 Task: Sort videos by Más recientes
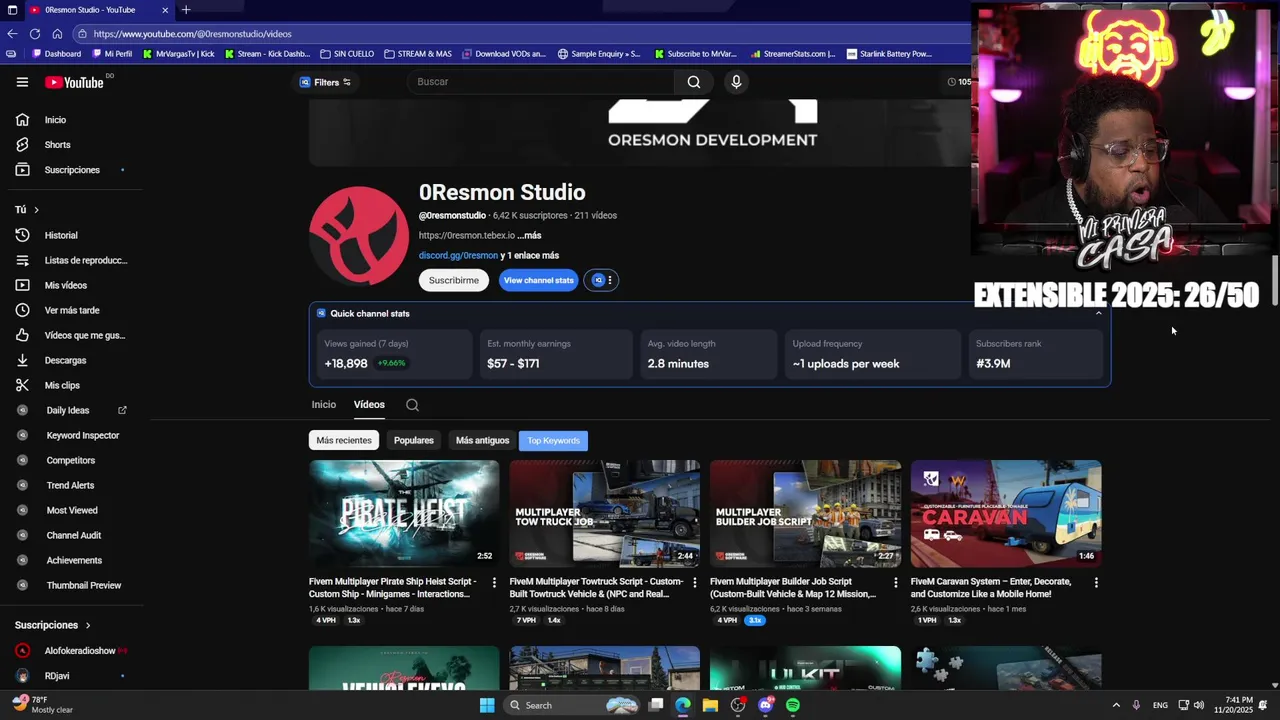point(344,440)
